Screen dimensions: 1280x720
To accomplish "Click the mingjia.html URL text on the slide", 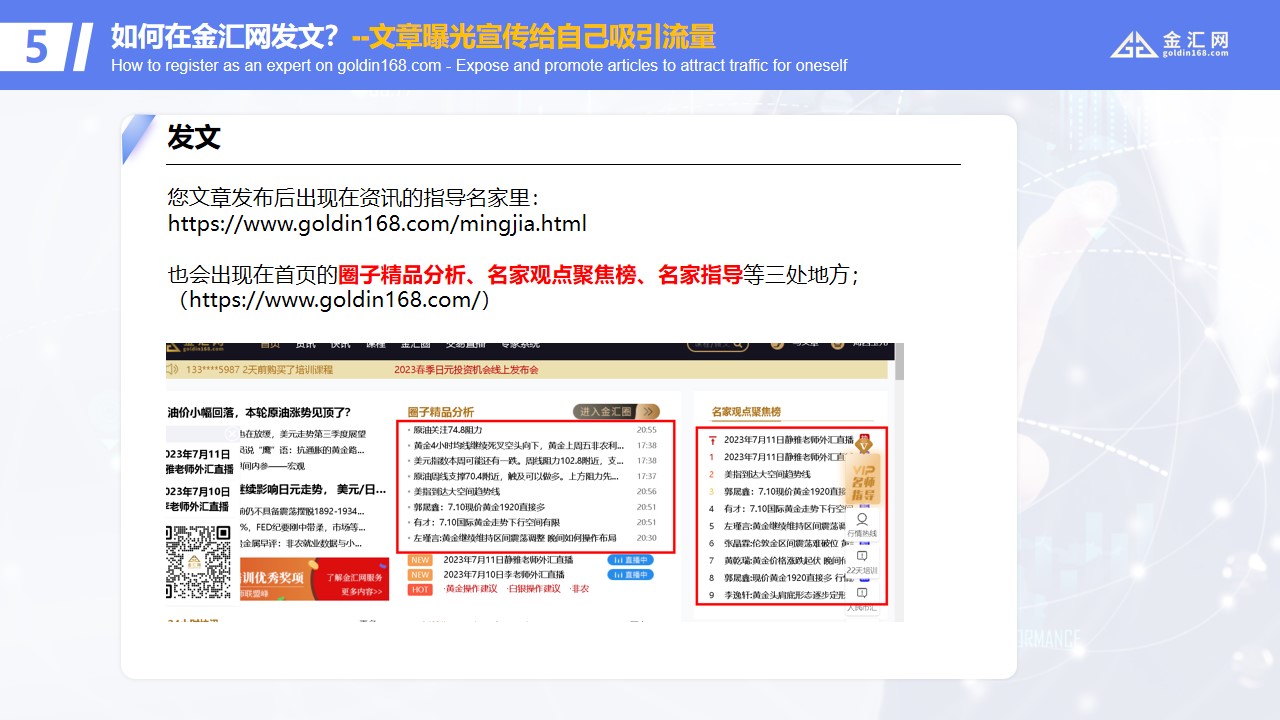I will click(x=377, y=223).
